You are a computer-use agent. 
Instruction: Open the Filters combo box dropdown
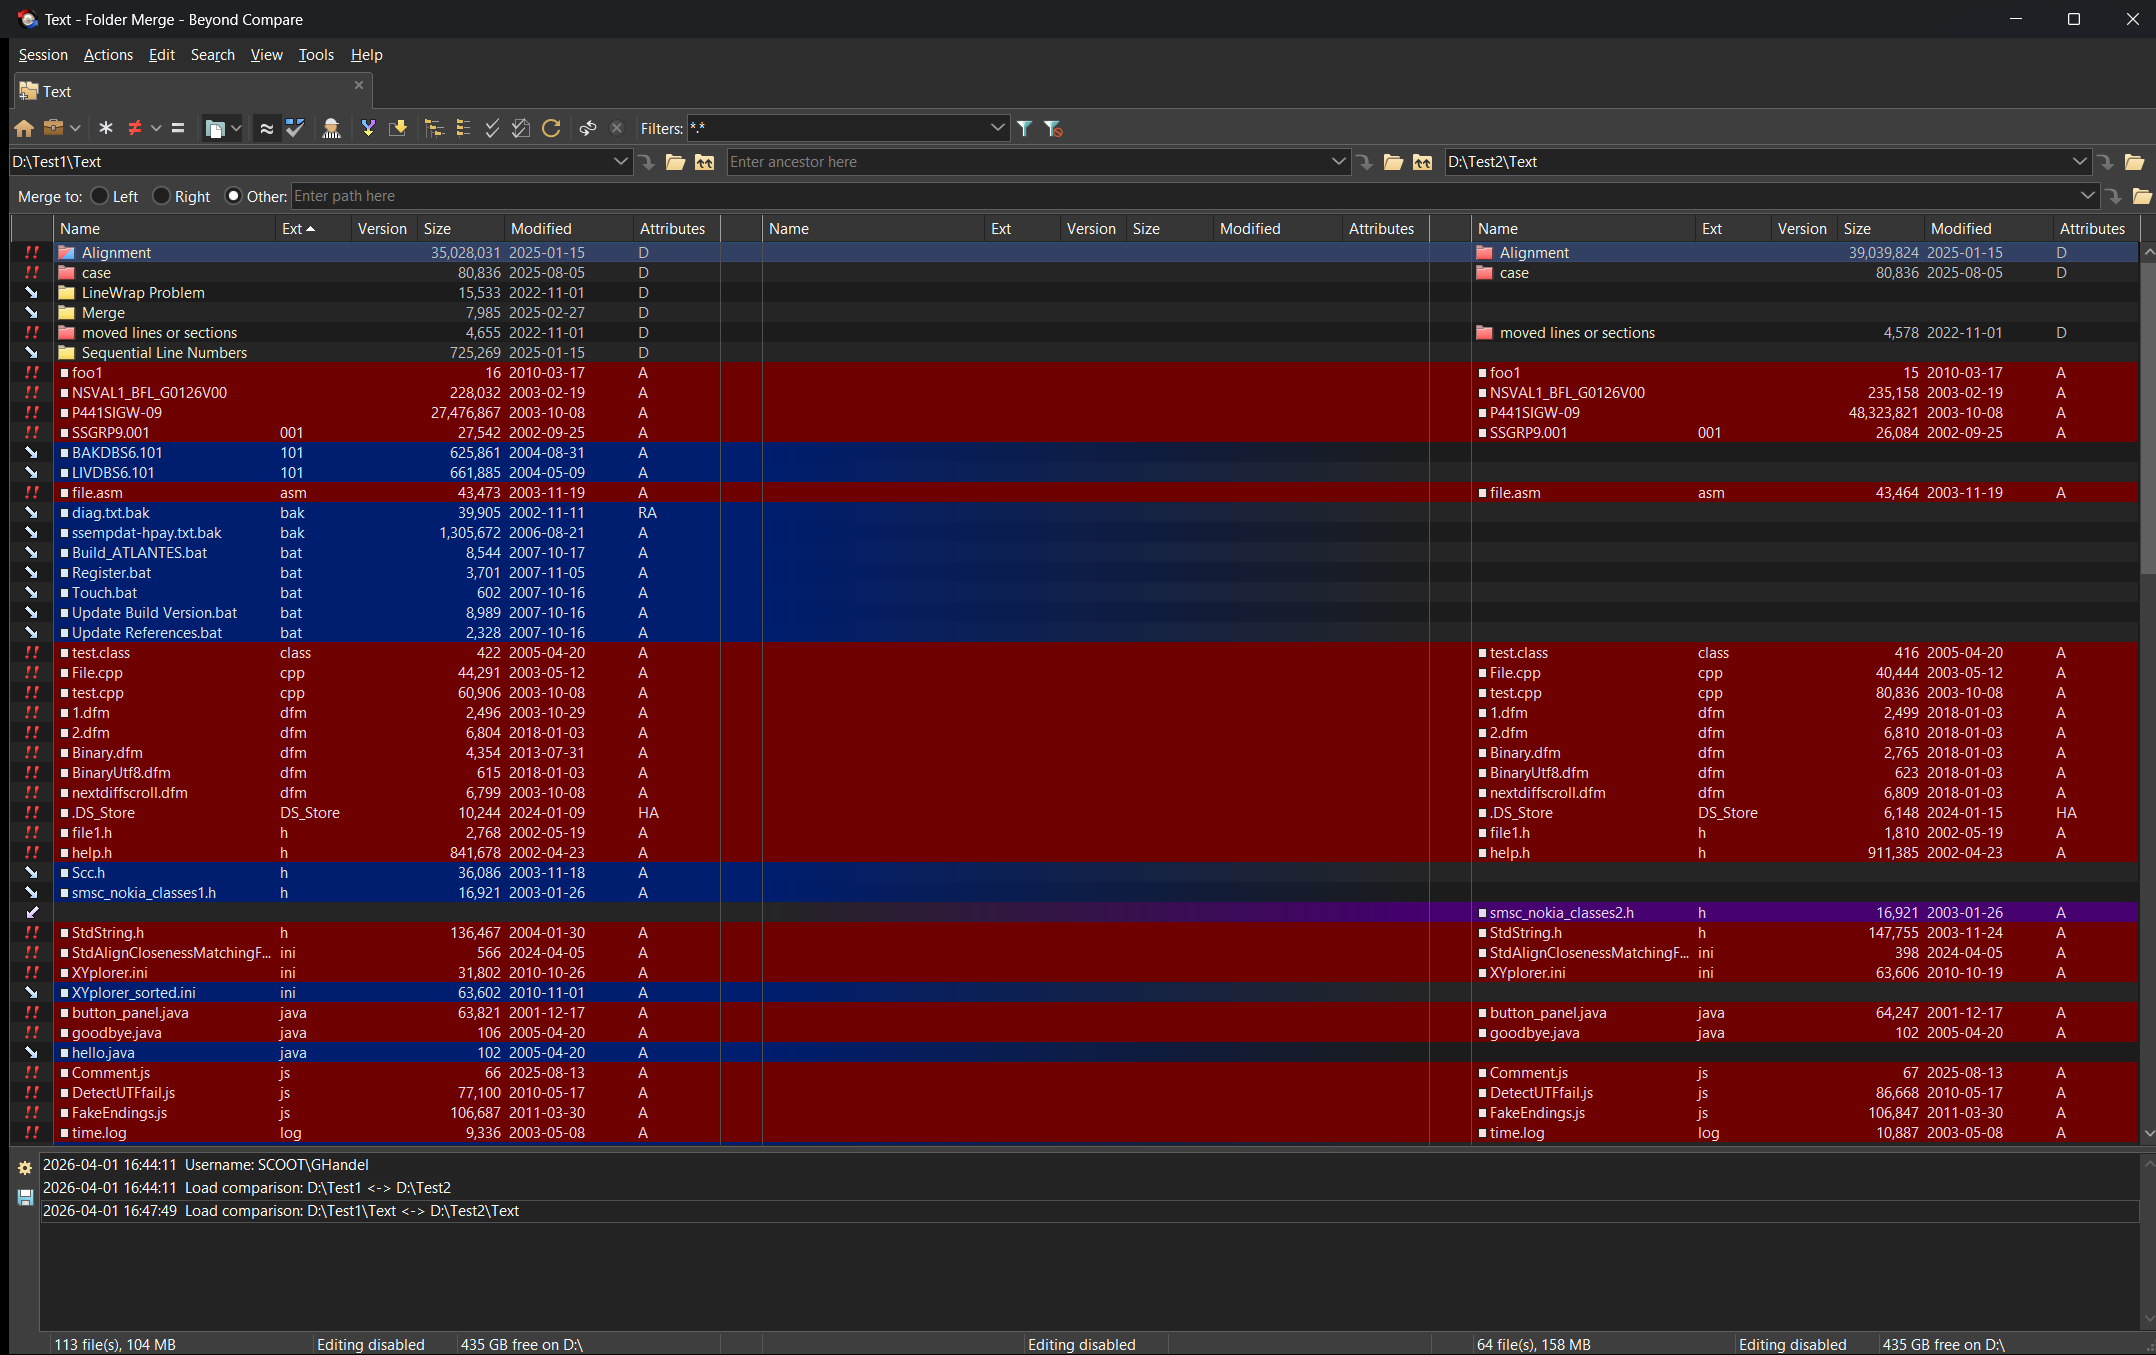(997, 128)
